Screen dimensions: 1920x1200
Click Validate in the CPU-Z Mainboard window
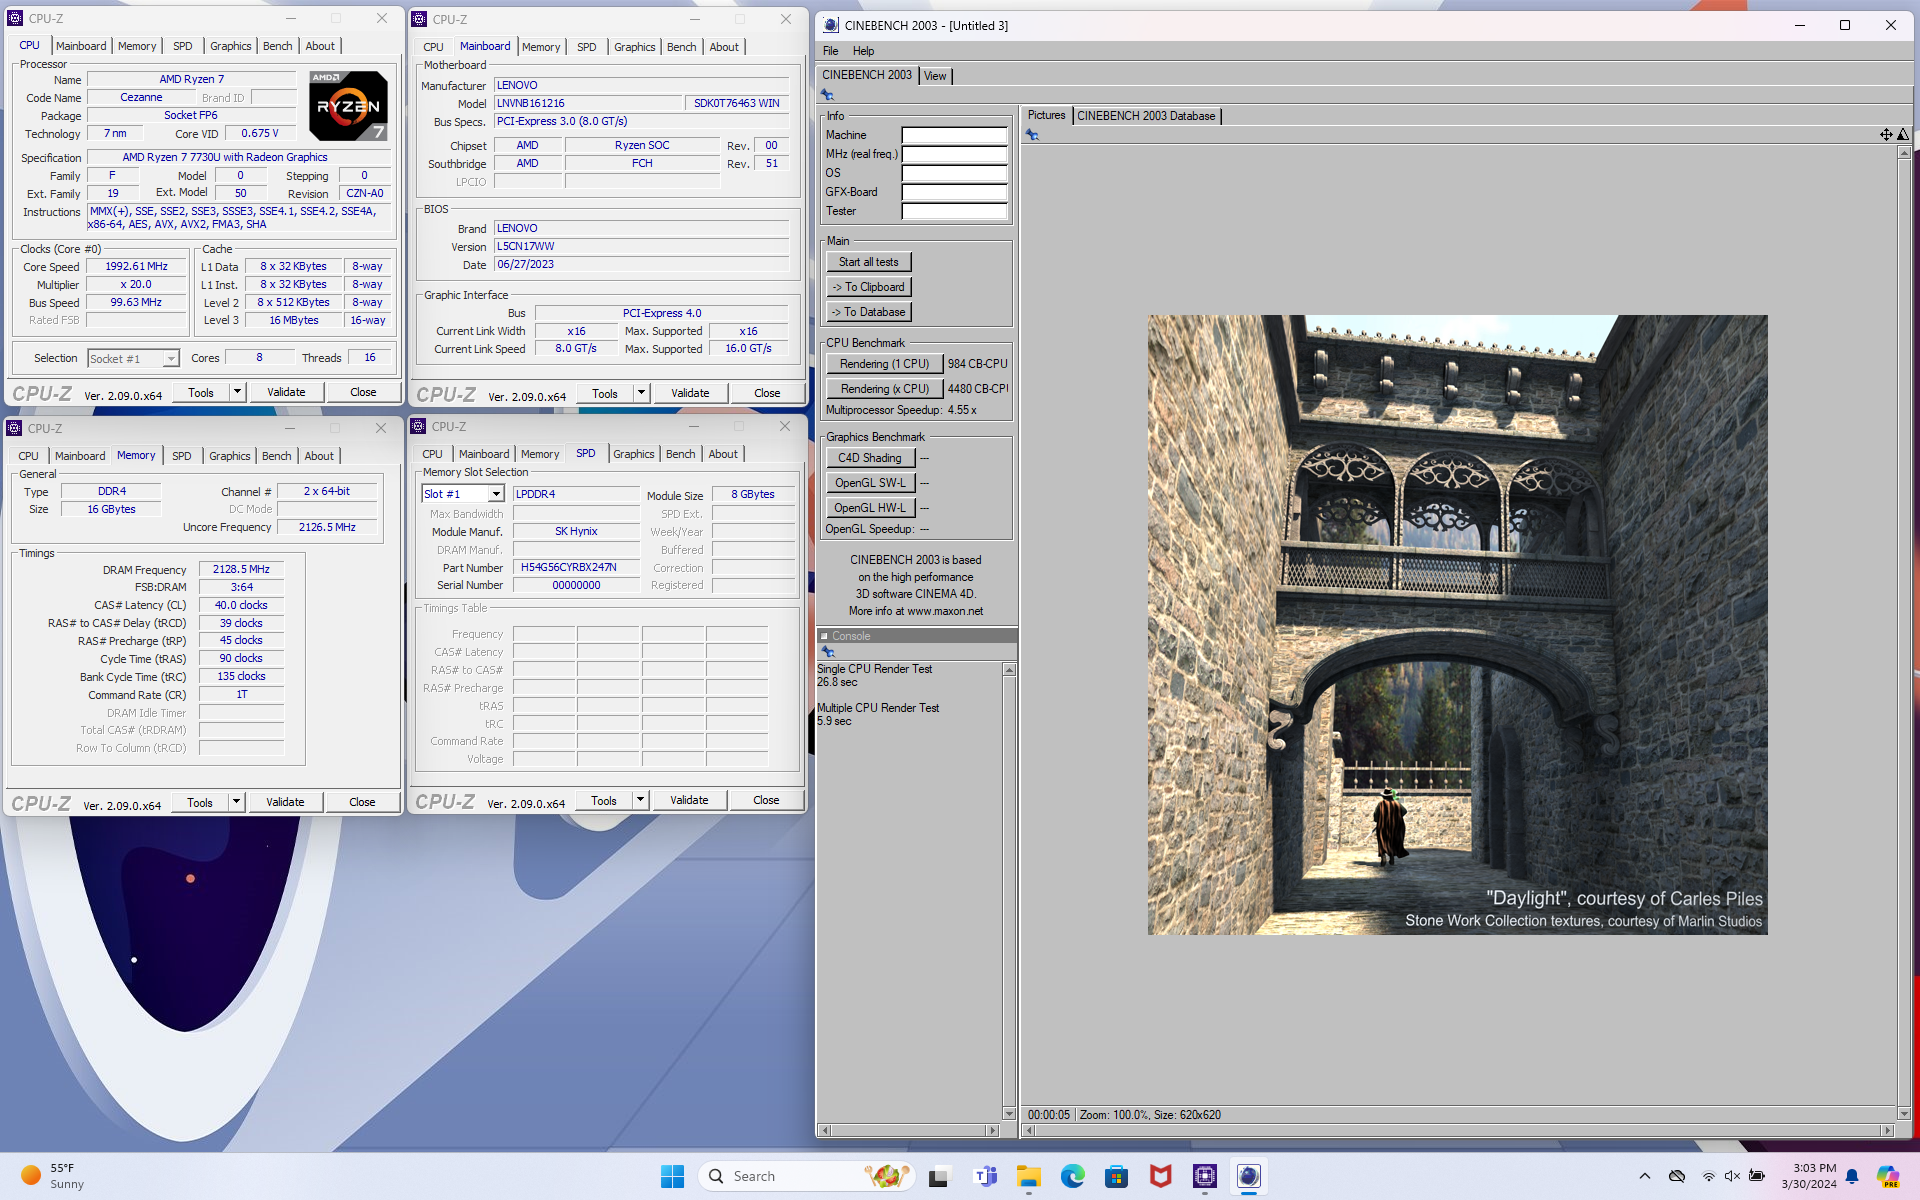pyautogui.click(x=690, y=393)
